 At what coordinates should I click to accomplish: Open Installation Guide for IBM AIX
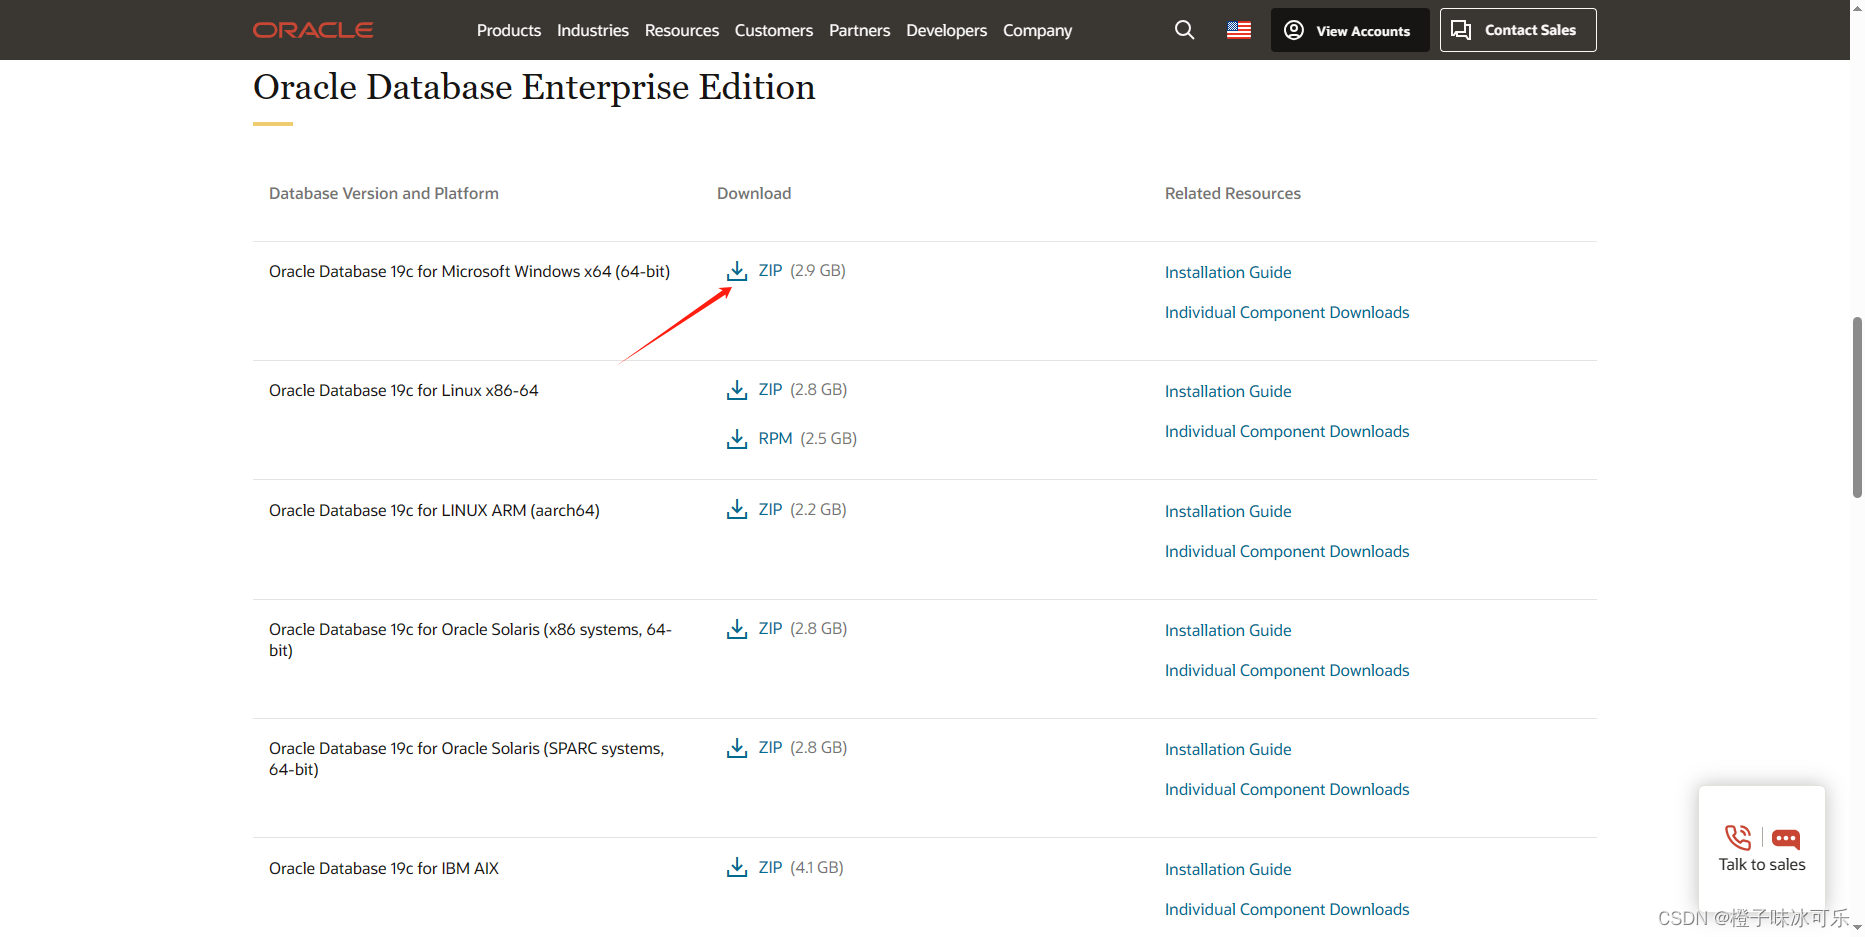pos(1228,869)
